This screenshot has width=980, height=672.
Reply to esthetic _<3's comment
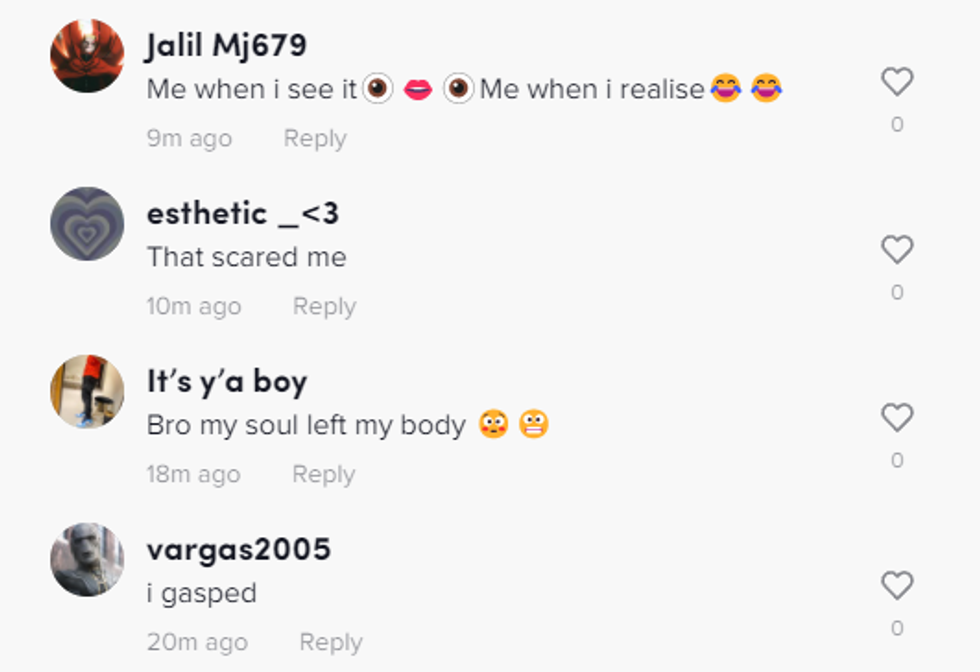(x=324, y=307)
